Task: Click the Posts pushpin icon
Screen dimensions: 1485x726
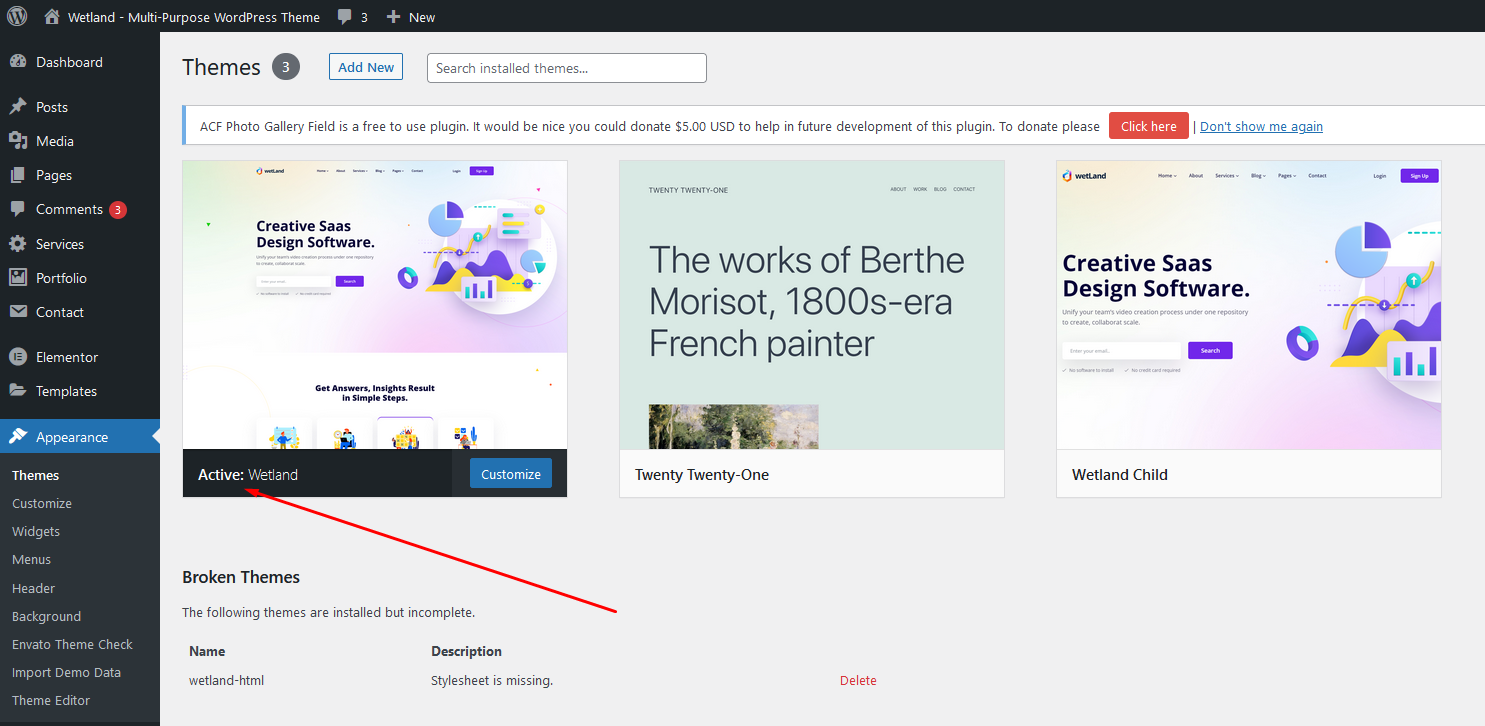Action: [18, 107]
